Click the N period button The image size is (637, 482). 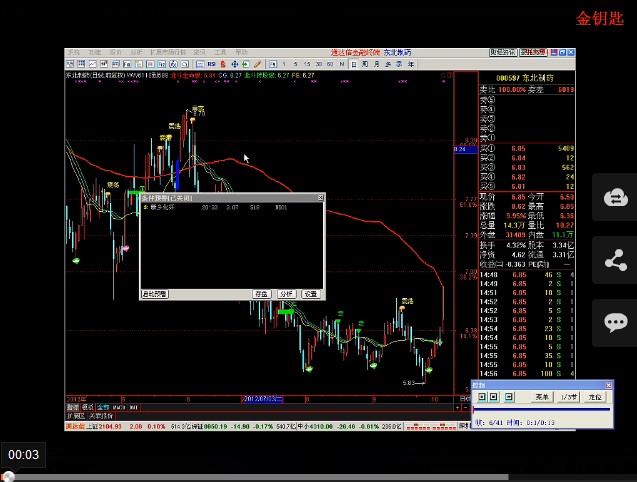pyautogui.click(x=342, y=64)
